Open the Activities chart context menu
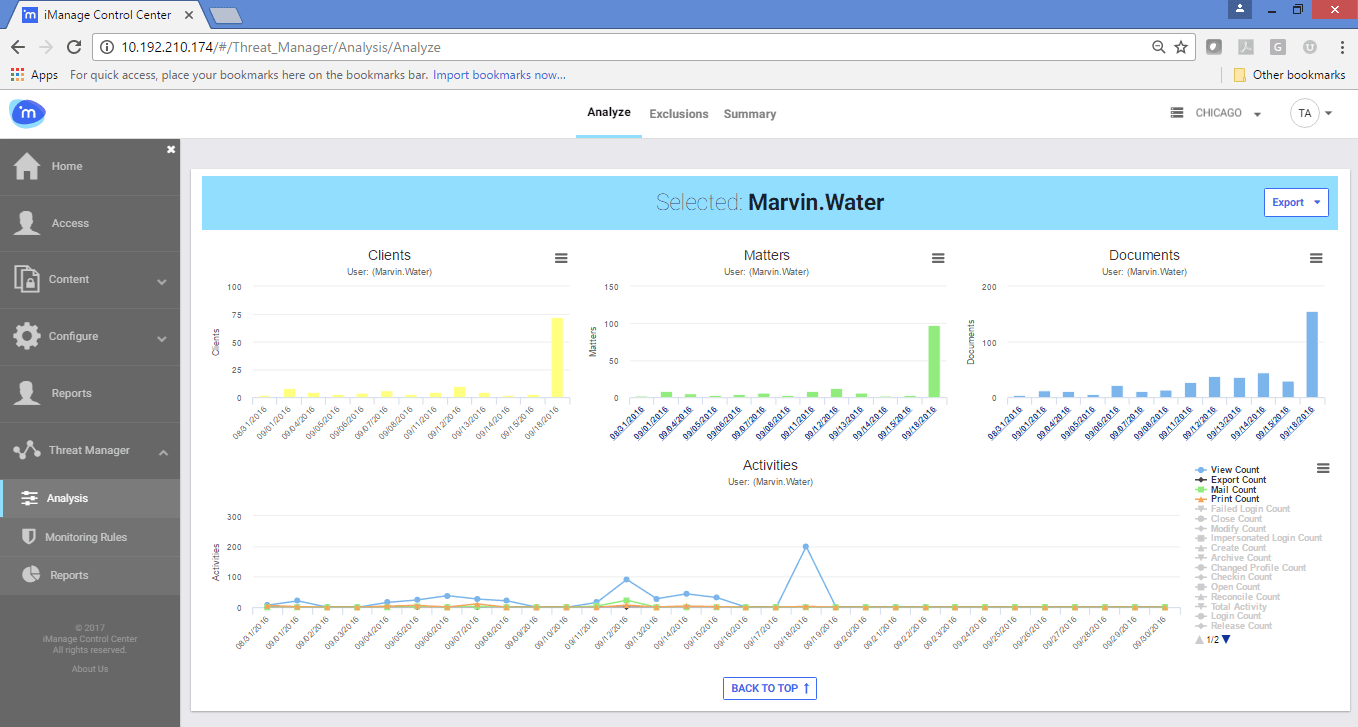1358x727 pixels. coord(1323,467)
